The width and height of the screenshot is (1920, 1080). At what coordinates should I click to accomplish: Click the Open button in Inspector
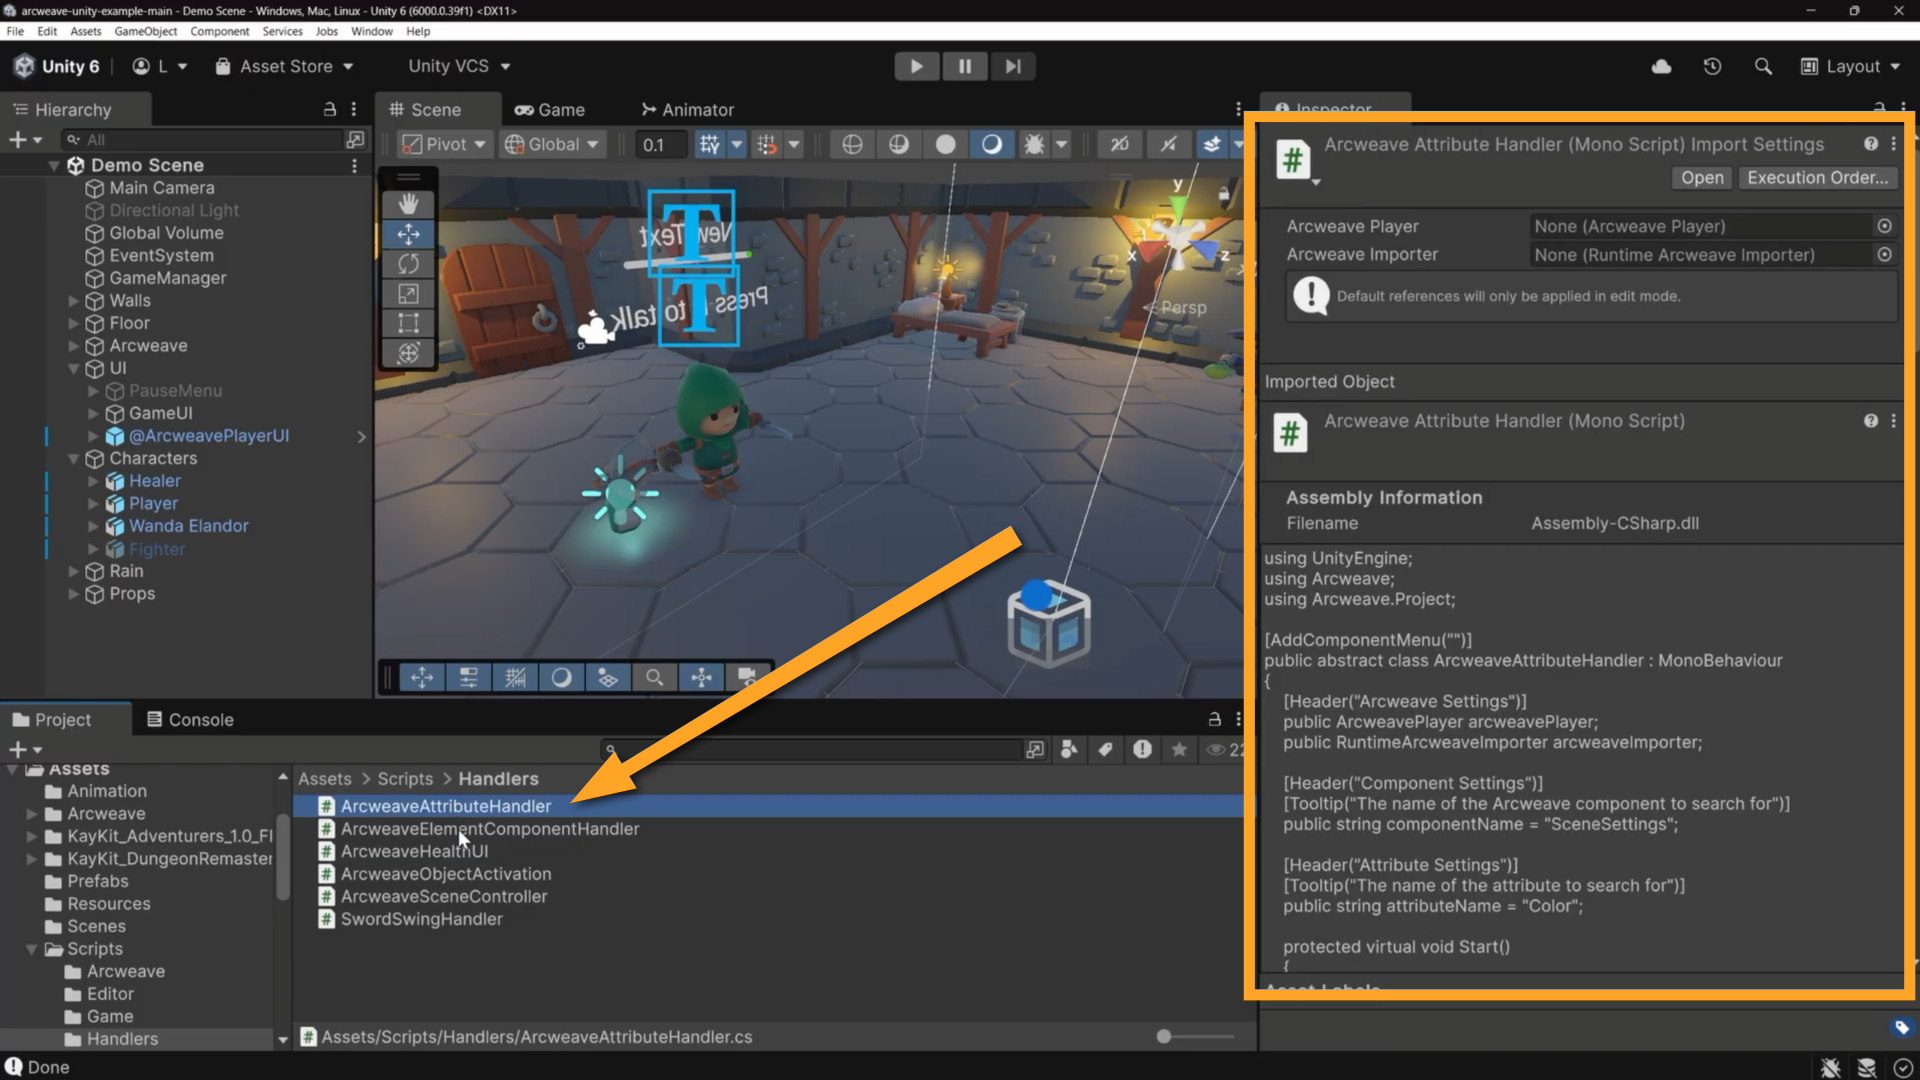(x=1702, y=178)
